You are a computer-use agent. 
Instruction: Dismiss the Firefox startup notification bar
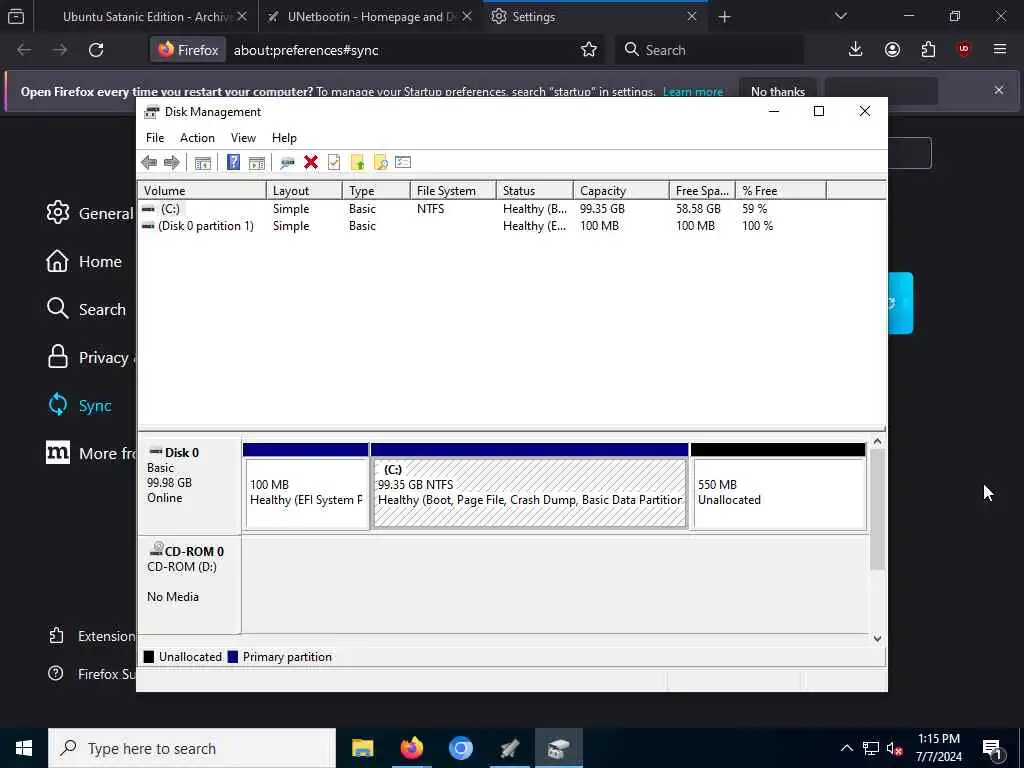(999, 90)
